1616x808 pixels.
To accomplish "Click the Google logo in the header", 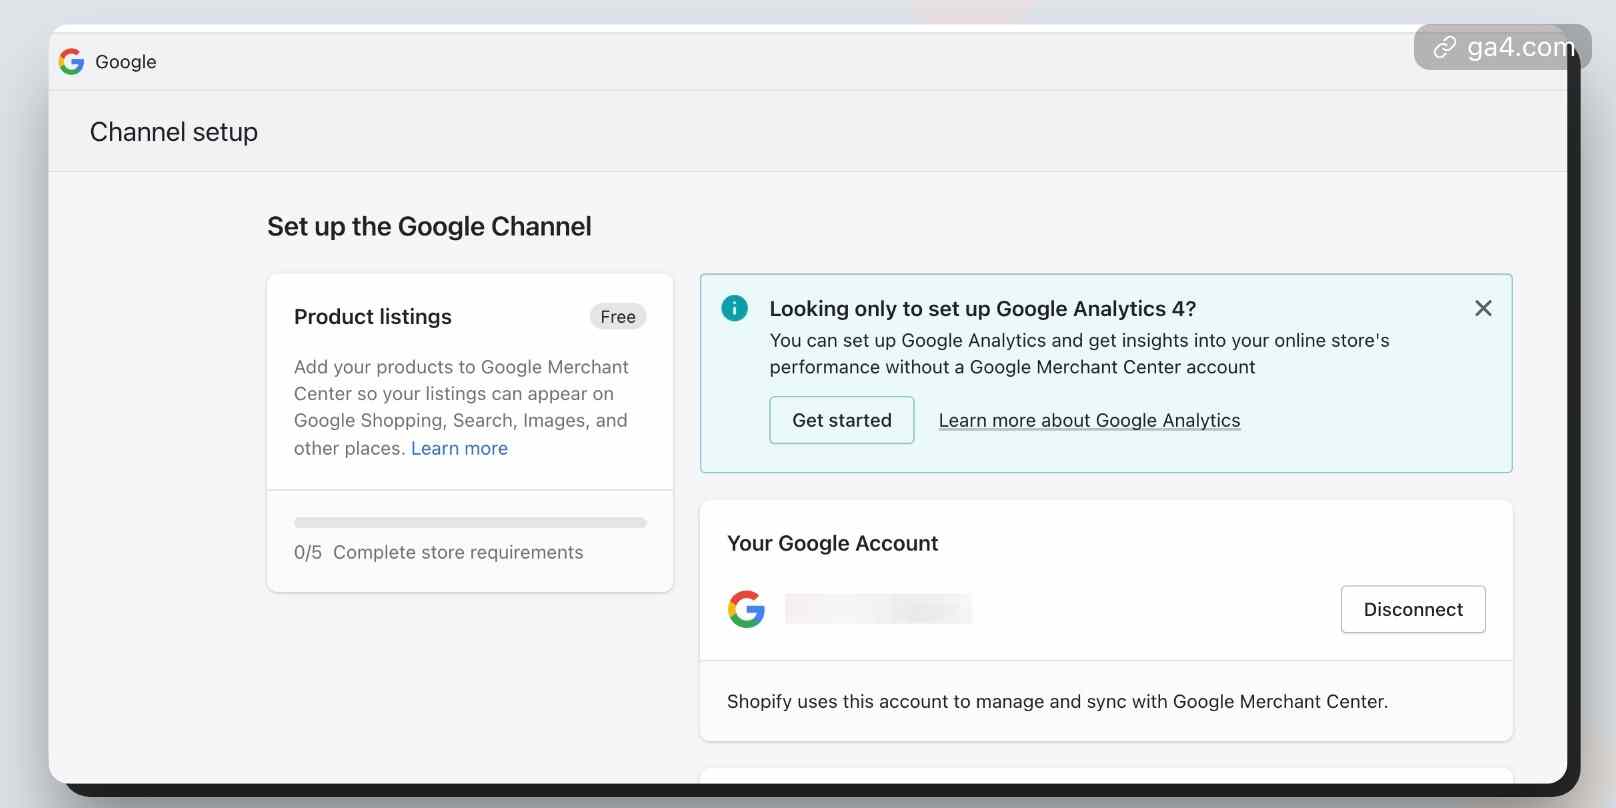I will point(71,62).
